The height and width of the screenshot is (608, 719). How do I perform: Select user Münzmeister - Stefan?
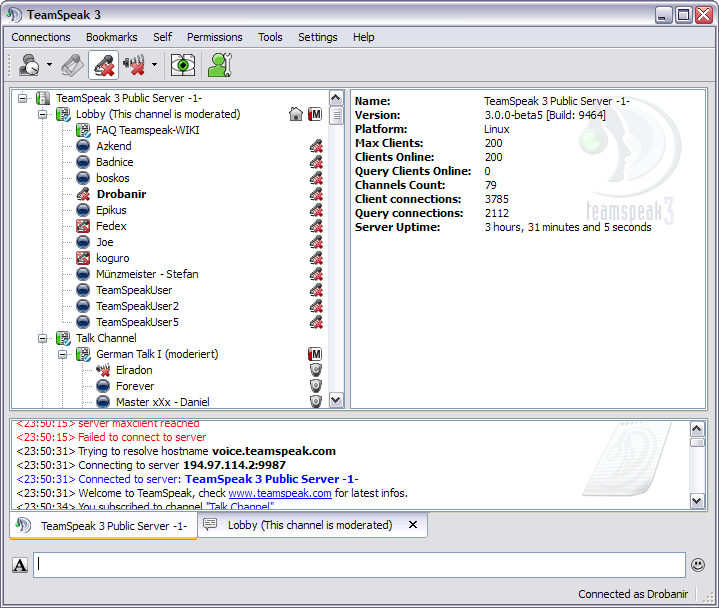point(147,274)
